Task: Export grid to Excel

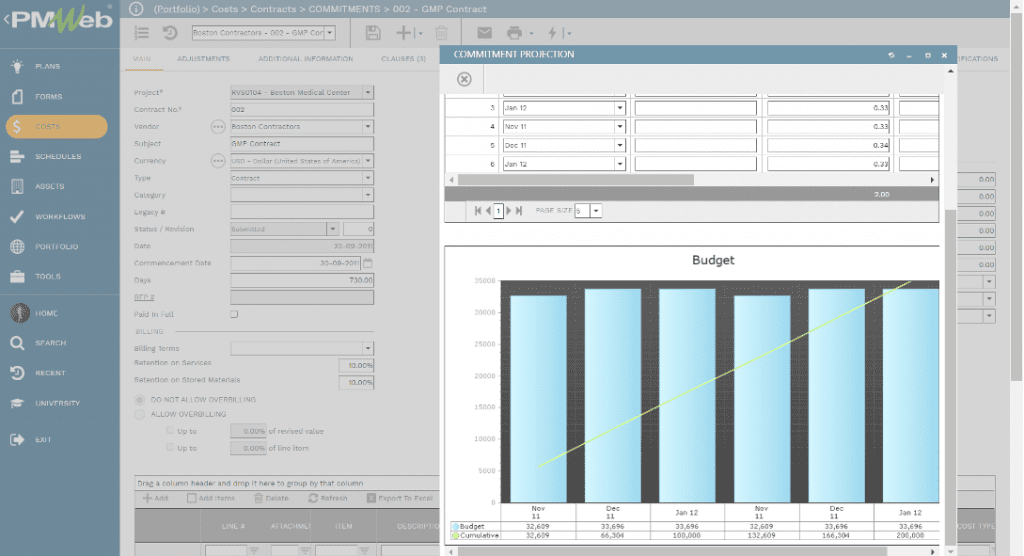Action: pos(400,498)
